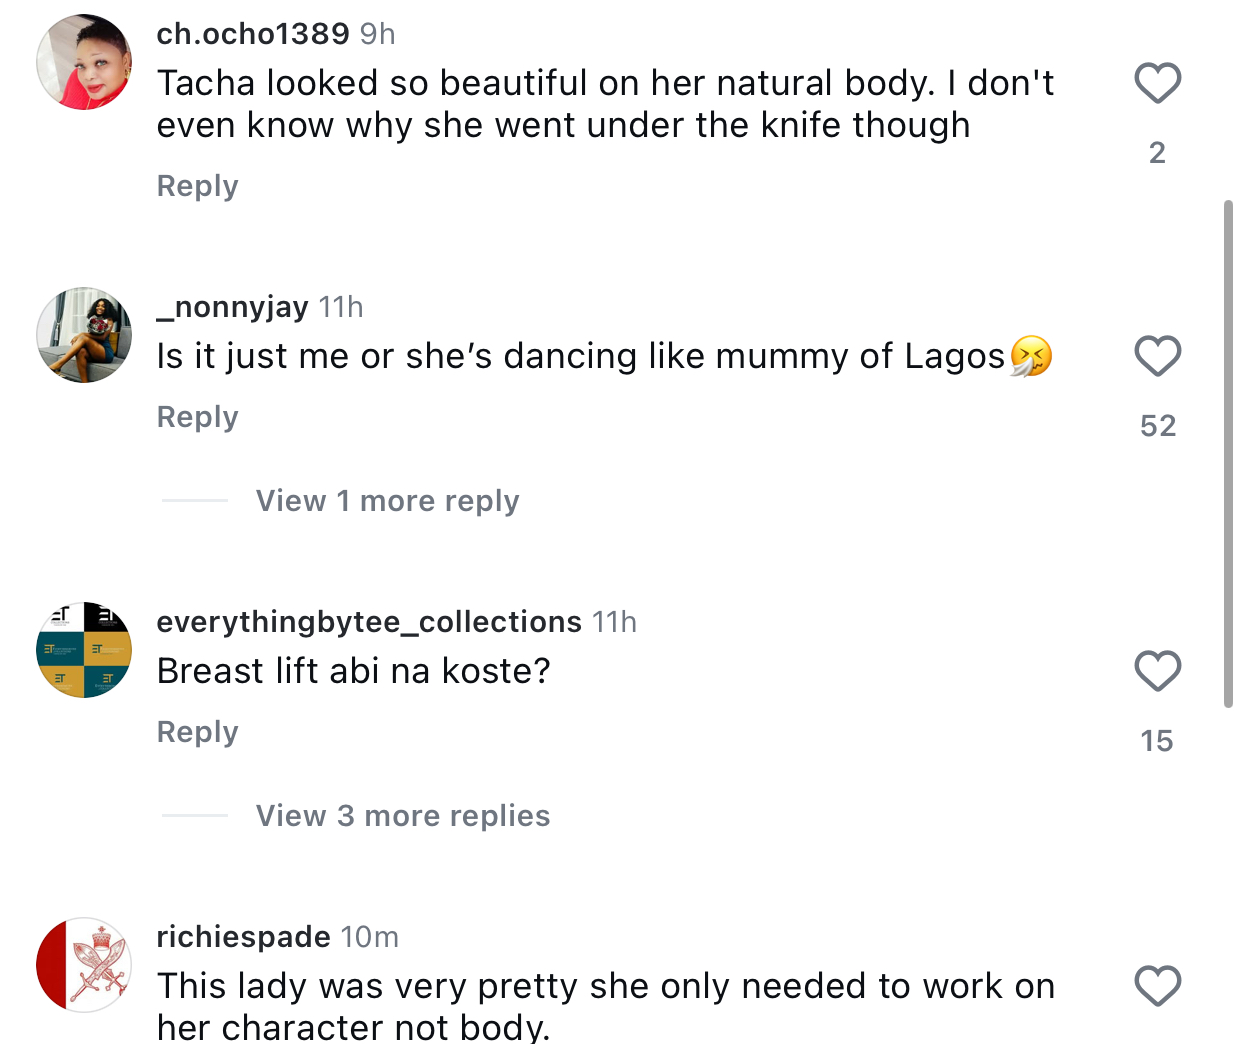Click the 15 likes count
The width and height of the screenshot is (1242, 1044).
click(1157, 741)
